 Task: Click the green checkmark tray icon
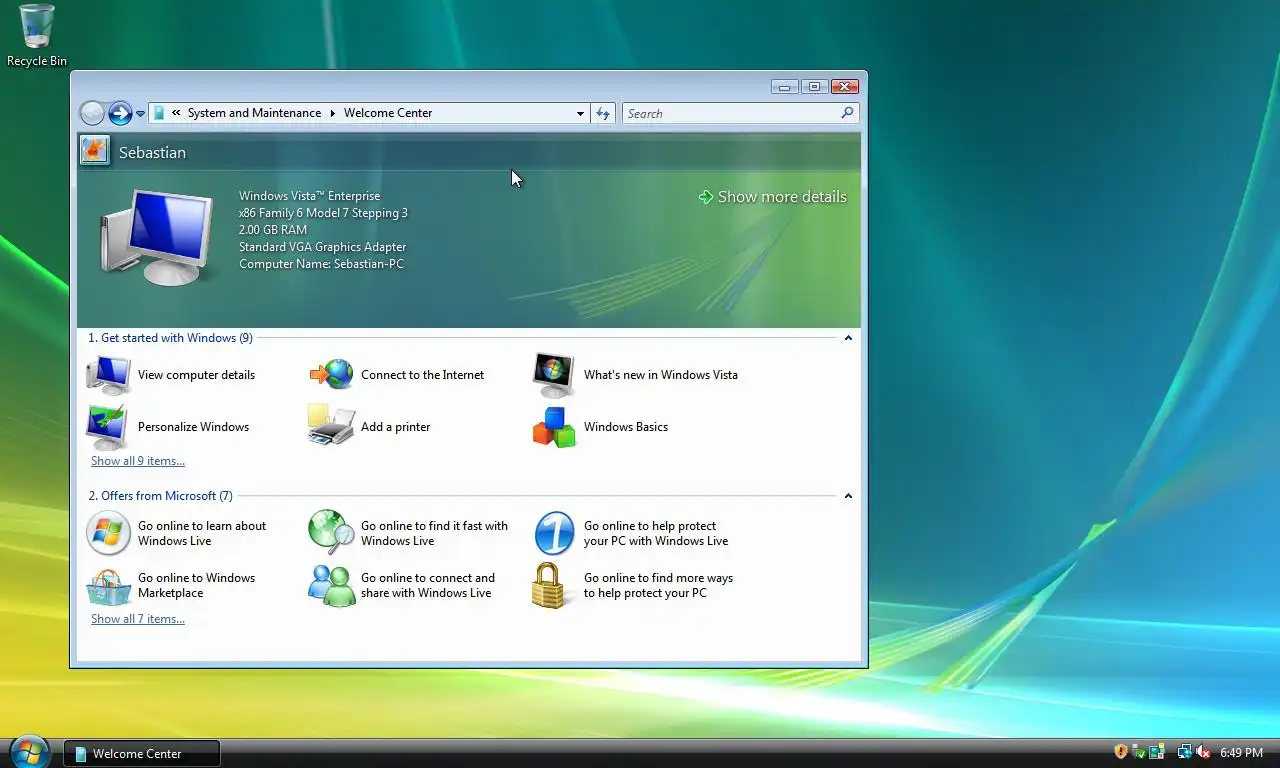[x=1139, y=752]
